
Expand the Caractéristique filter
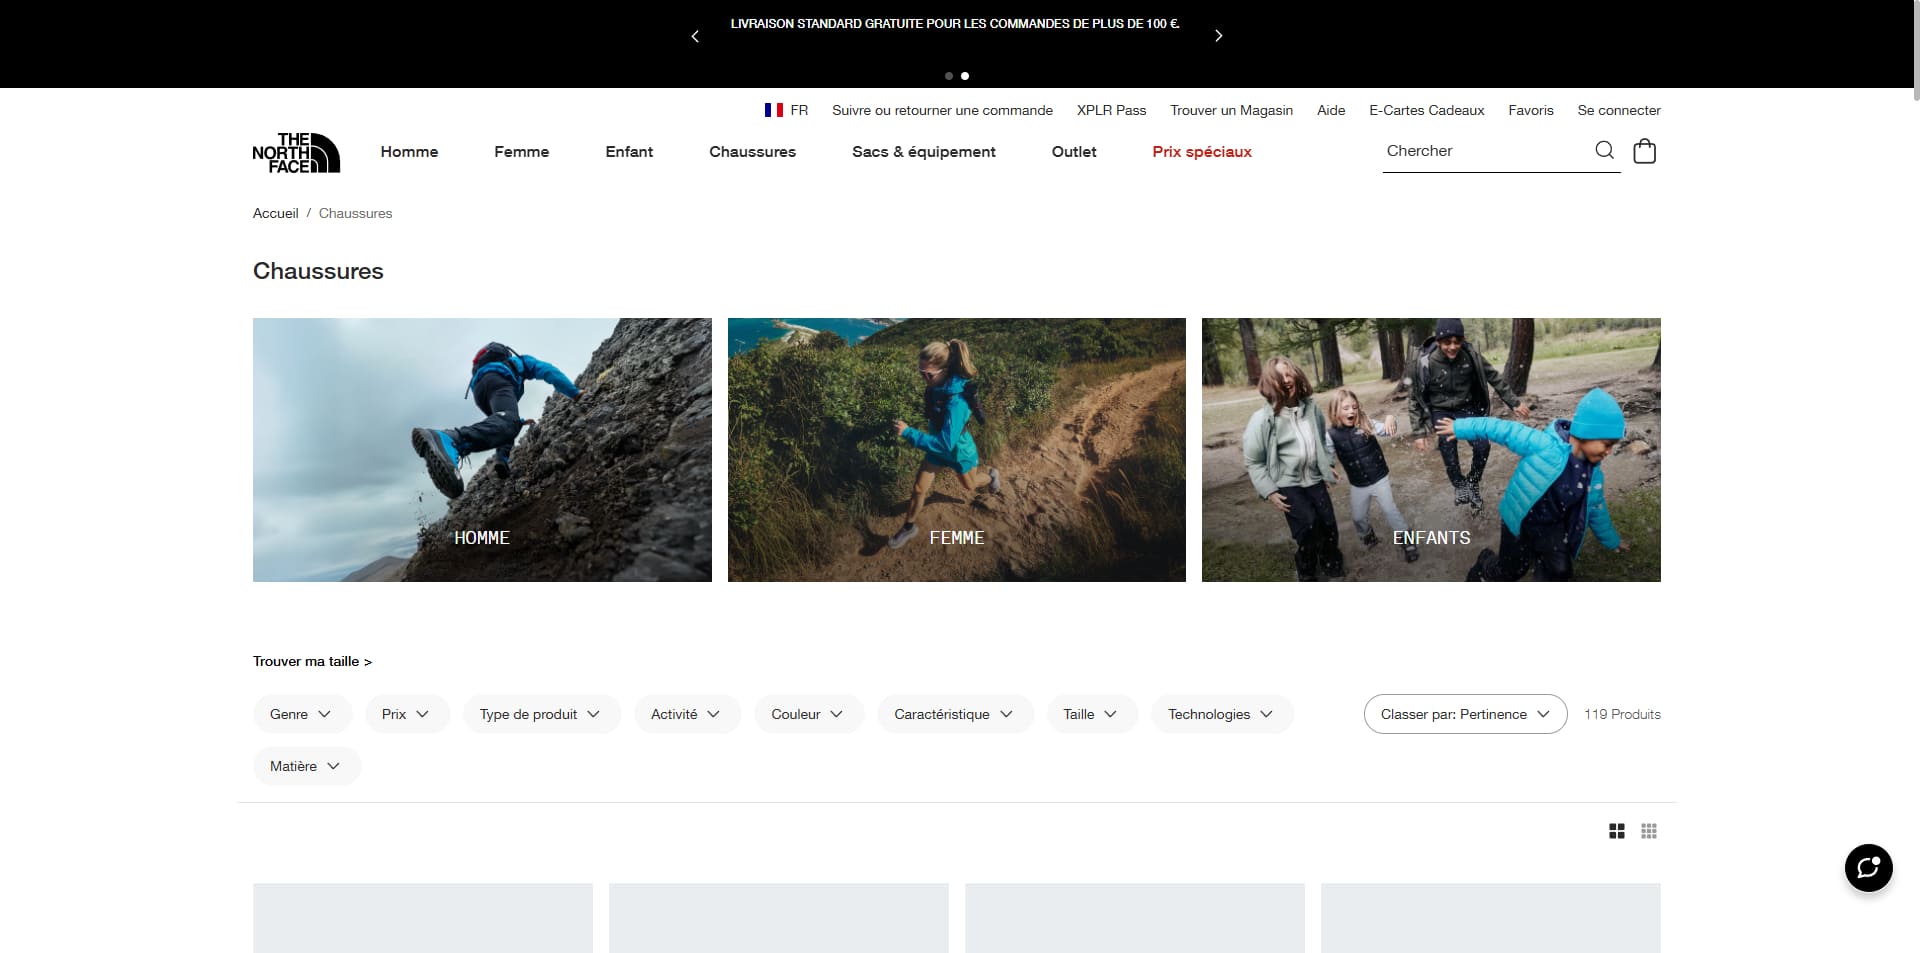click(x=955, y=714)
